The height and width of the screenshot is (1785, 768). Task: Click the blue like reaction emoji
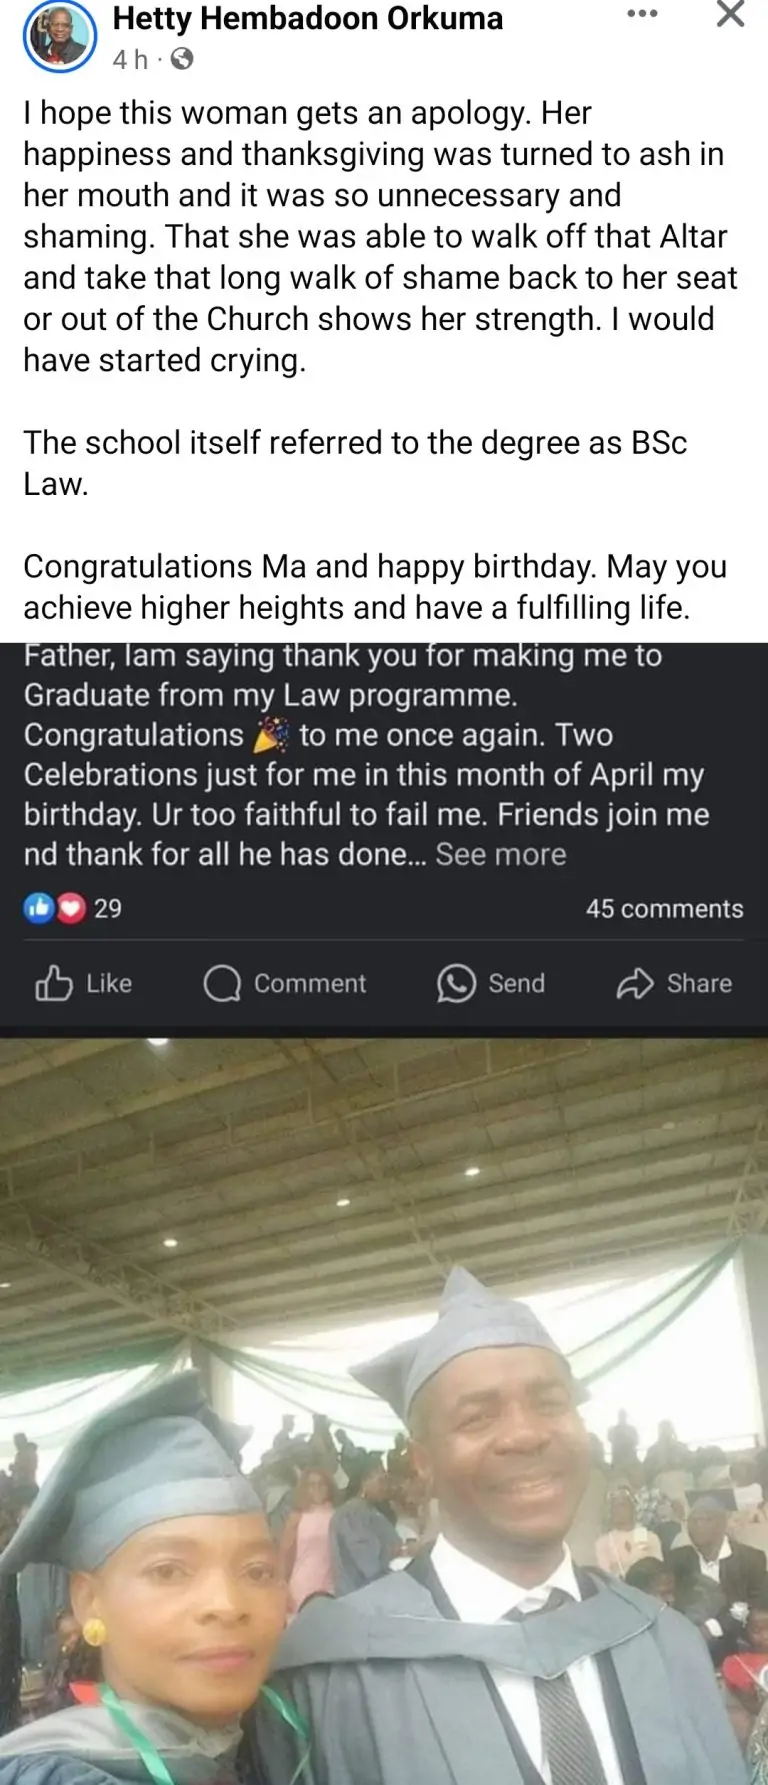39,908
